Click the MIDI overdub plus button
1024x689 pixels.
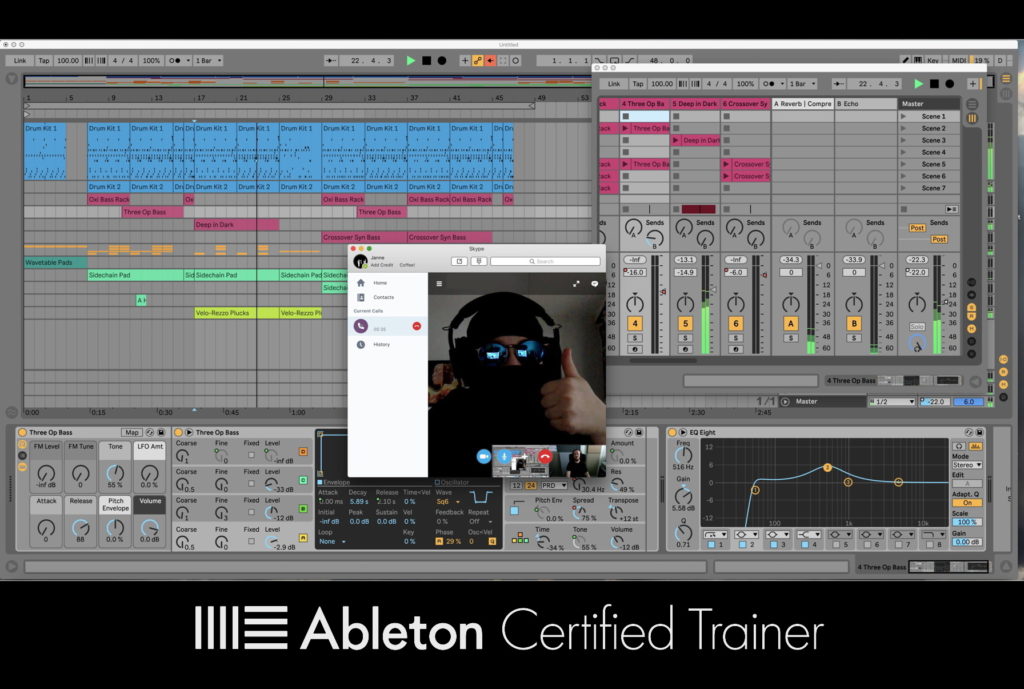point(465,61)
